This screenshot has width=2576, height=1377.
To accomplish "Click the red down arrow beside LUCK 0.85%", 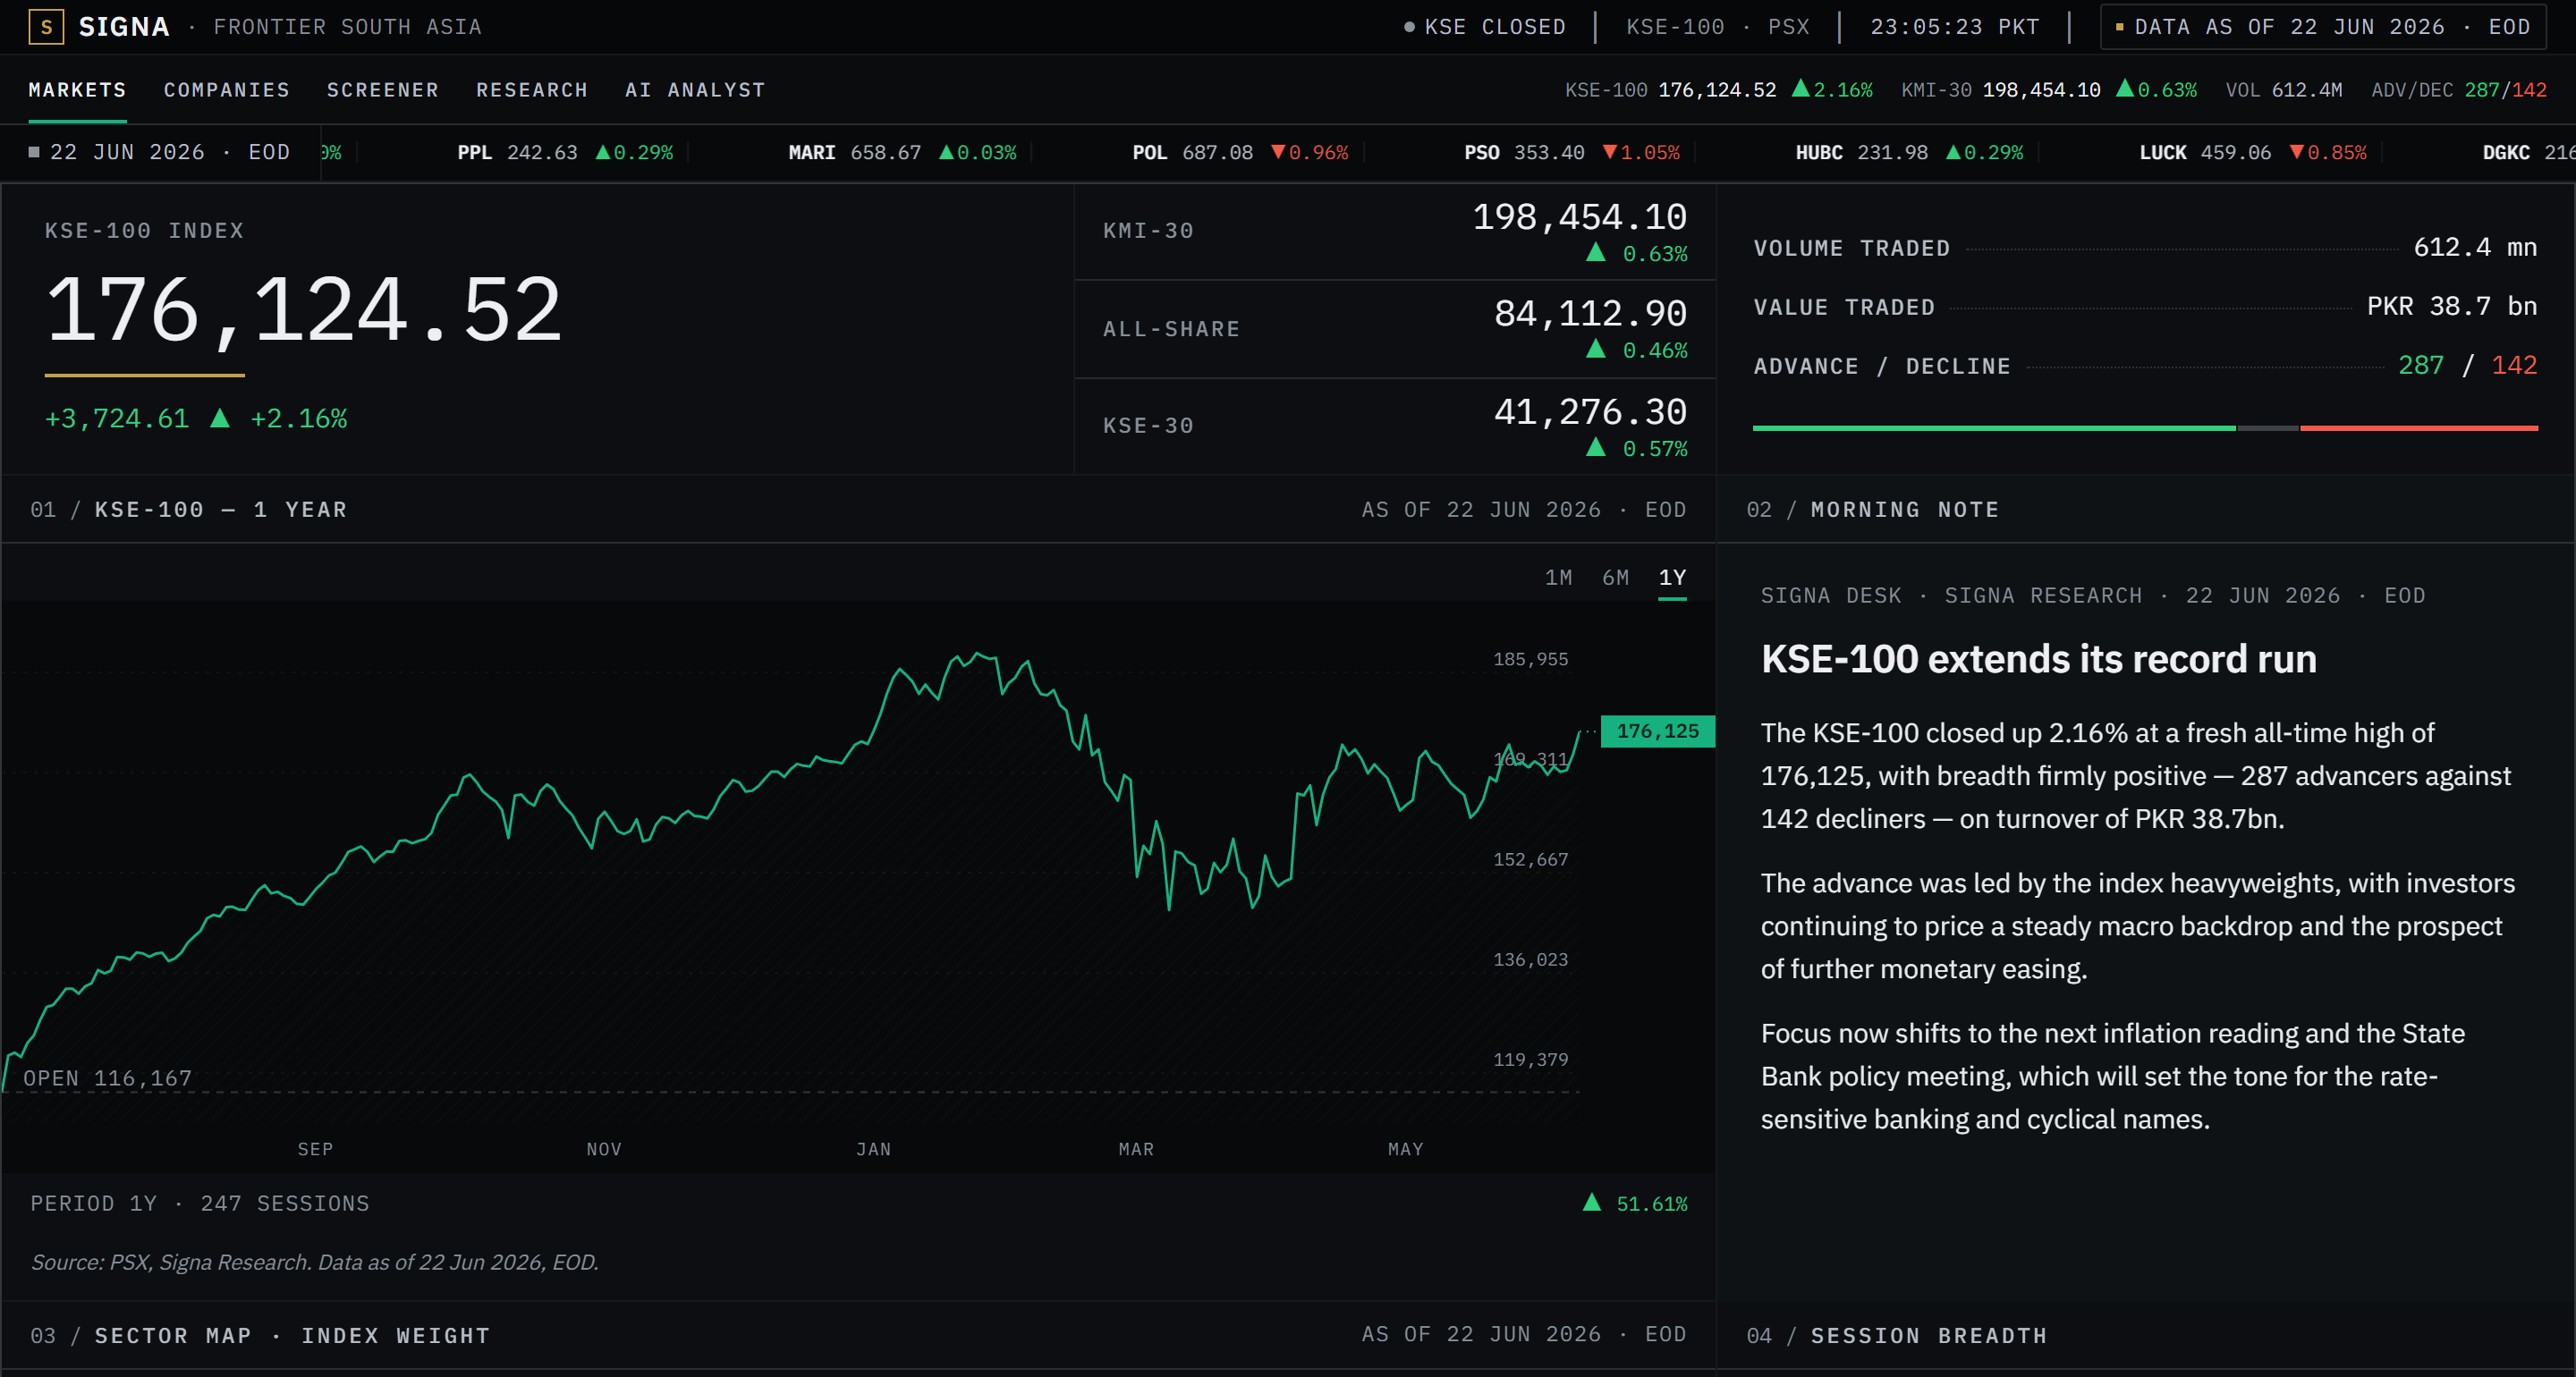I will 2297,152.
